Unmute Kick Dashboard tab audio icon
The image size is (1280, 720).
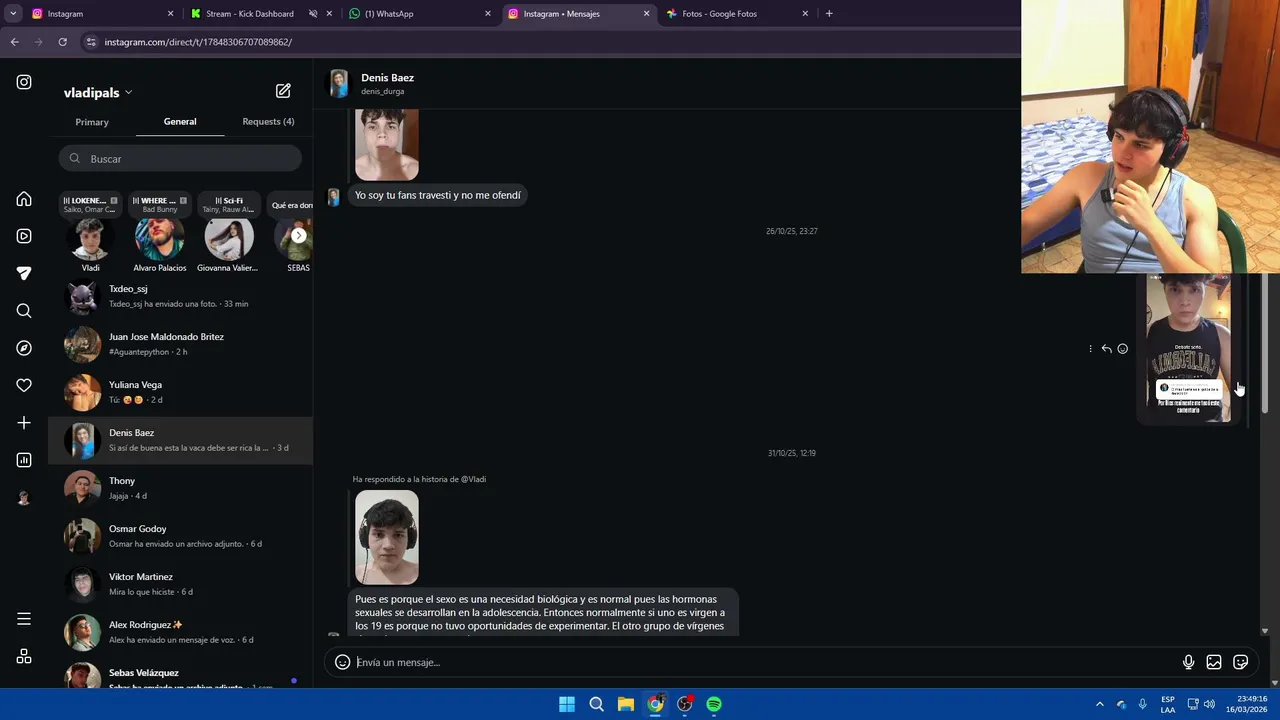click(312, 14)
